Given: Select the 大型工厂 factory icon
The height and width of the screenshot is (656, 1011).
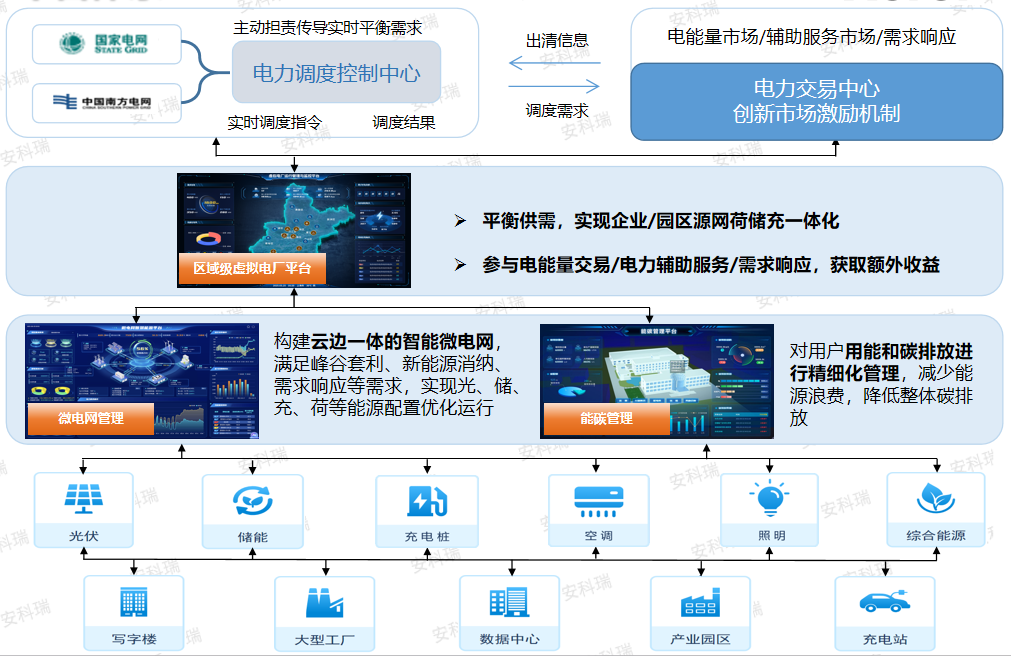Looking at the screenshot, I should pos(323,601).
